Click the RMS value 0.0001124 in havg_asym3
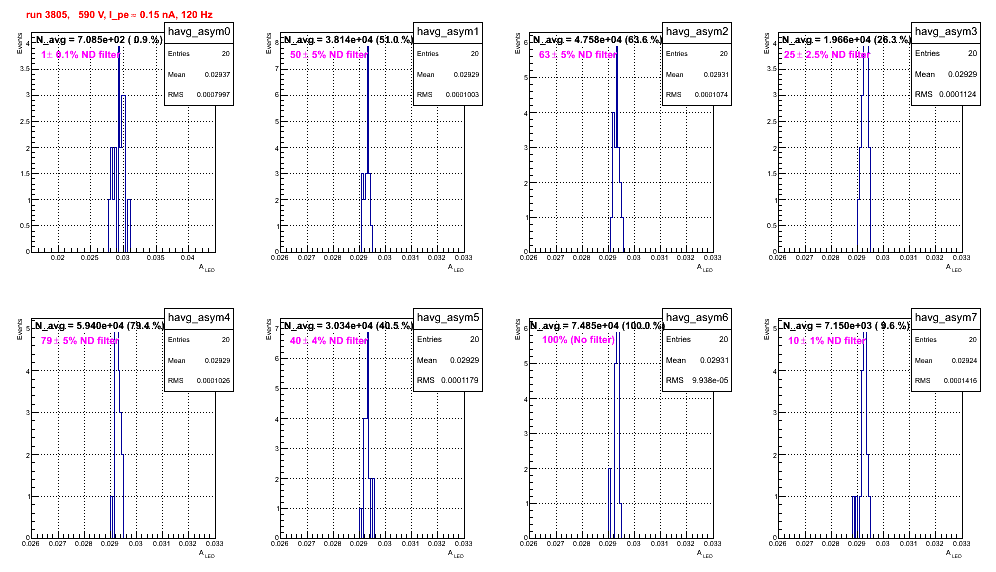The image size is (996, 572). [x=958, y=94]
